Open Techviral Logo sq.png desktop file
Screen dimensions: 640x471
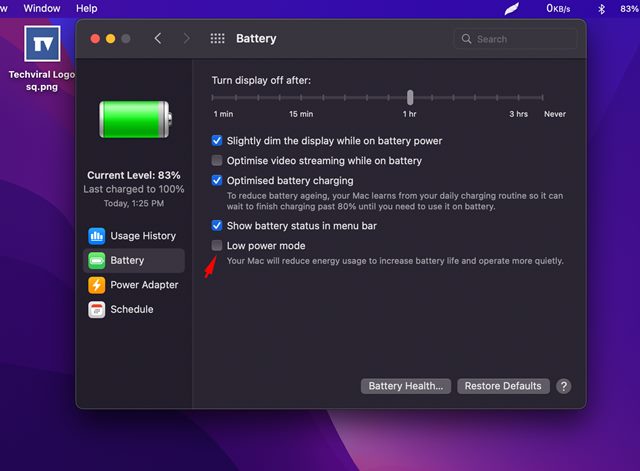click(42, 58)
